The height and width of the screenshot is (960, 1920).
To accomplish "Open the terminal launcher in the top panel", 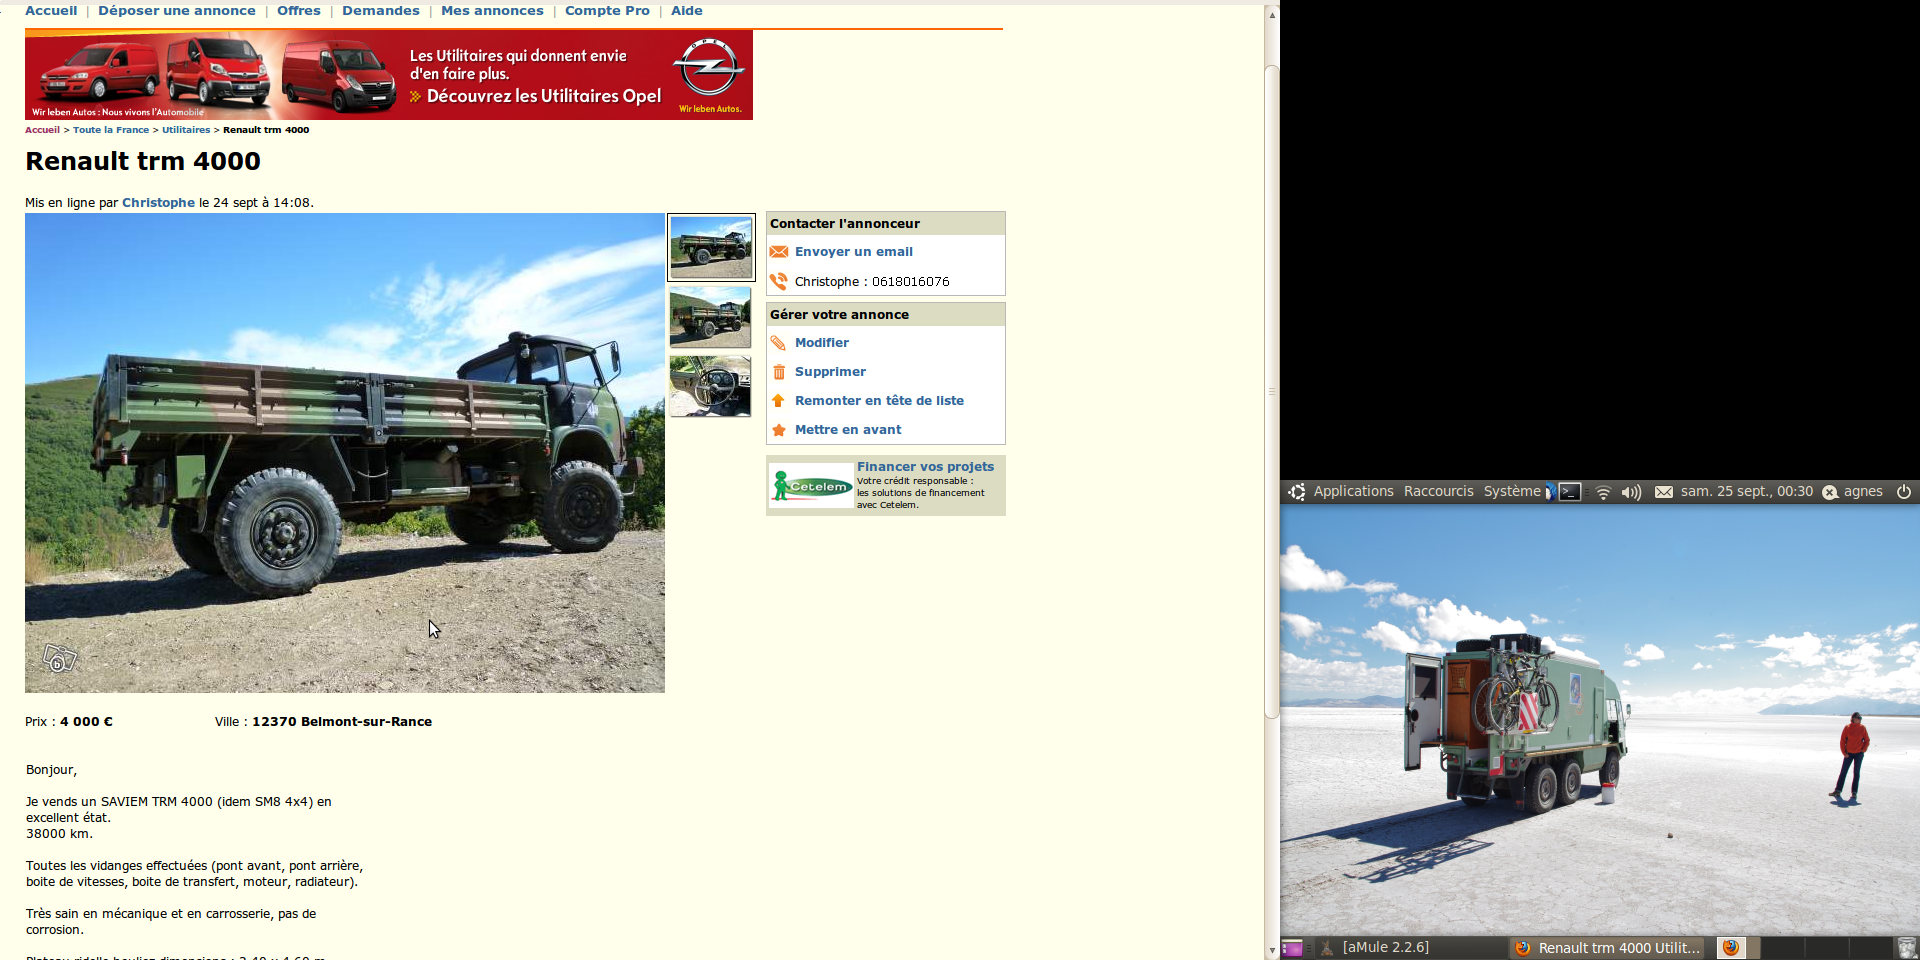I will pyautogui.click(x=1570, y=492).
